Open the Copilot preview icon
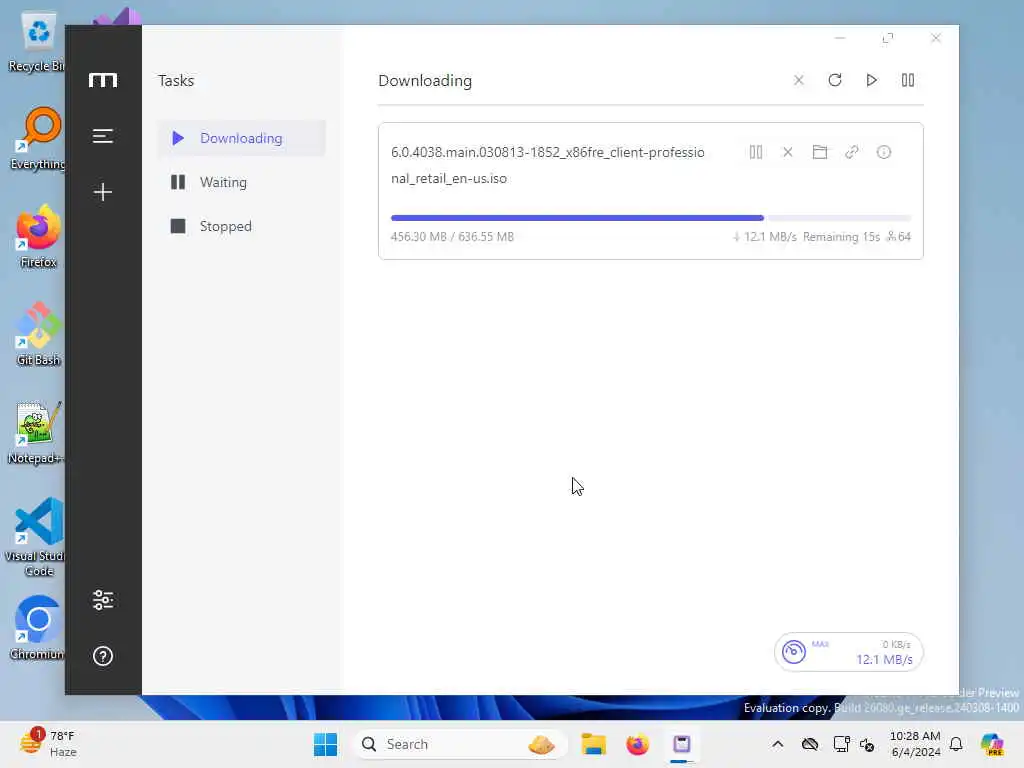The image size is (1024, 768). point(992,744)
